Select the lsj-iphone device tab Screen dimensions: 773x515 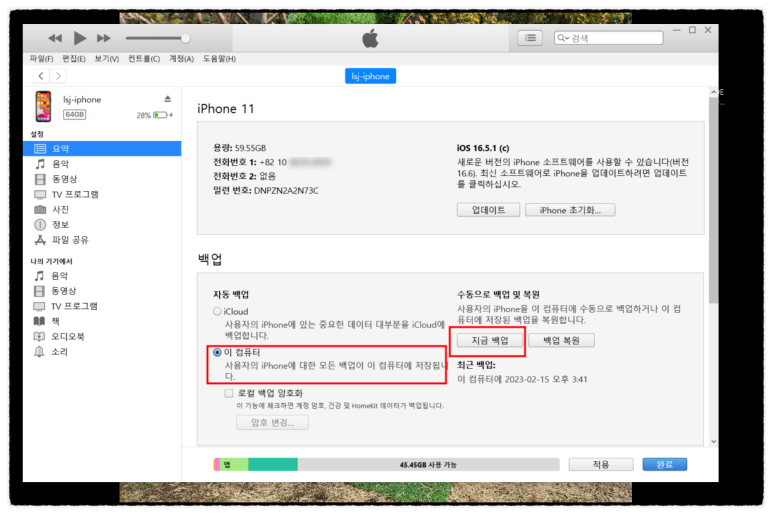coord(370,76)
